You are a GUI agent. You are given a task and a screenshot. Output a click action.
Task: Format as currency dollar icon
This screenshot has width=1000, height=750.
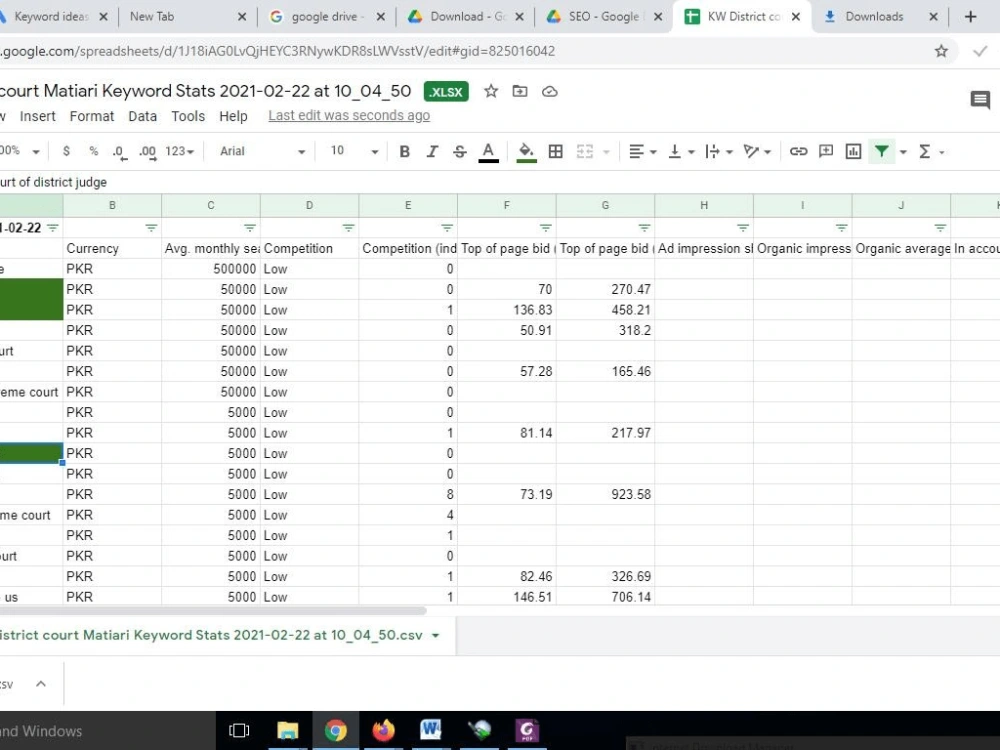(66, 151)
